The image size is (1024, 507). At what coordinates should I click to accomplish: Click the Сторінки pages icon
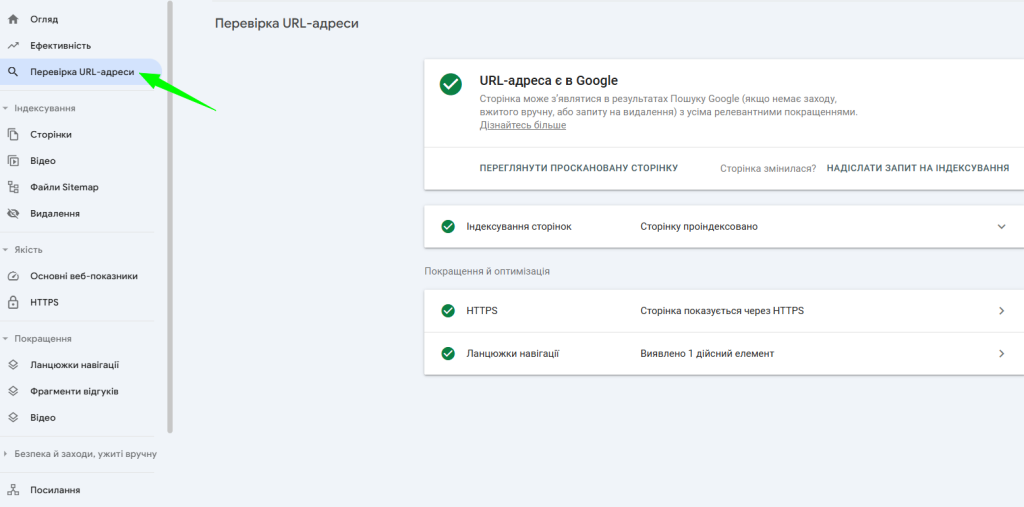coord(13,134)
